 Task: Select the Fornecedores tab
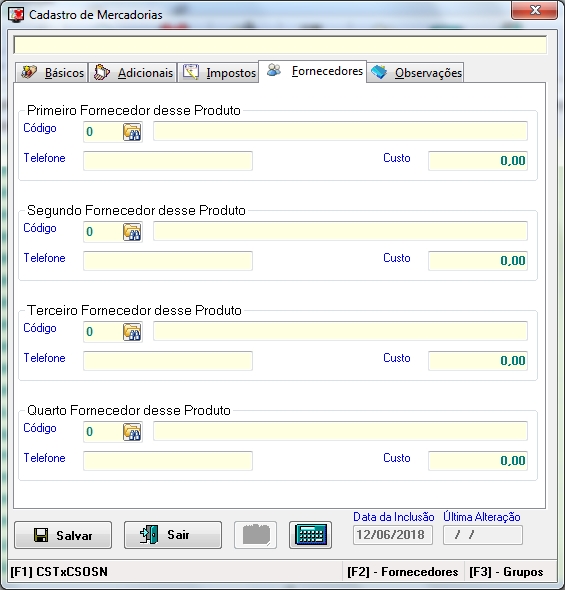coord(313,71)
